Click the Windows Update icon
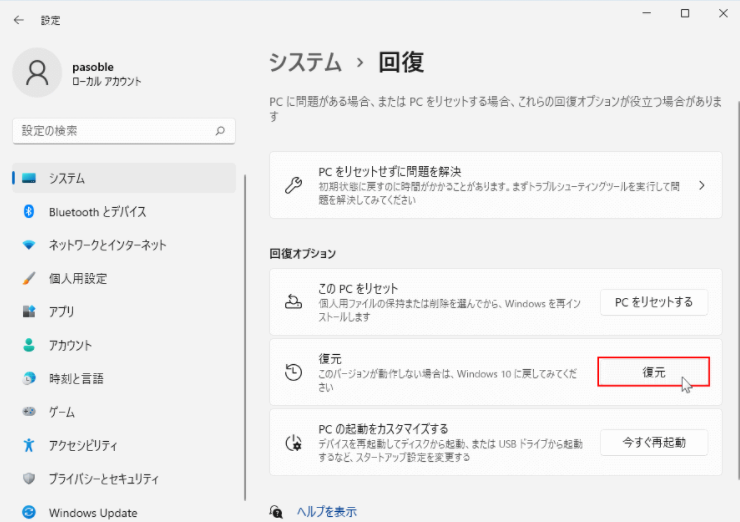This screenshot has width=740, height=522. (x=29, y=513)
